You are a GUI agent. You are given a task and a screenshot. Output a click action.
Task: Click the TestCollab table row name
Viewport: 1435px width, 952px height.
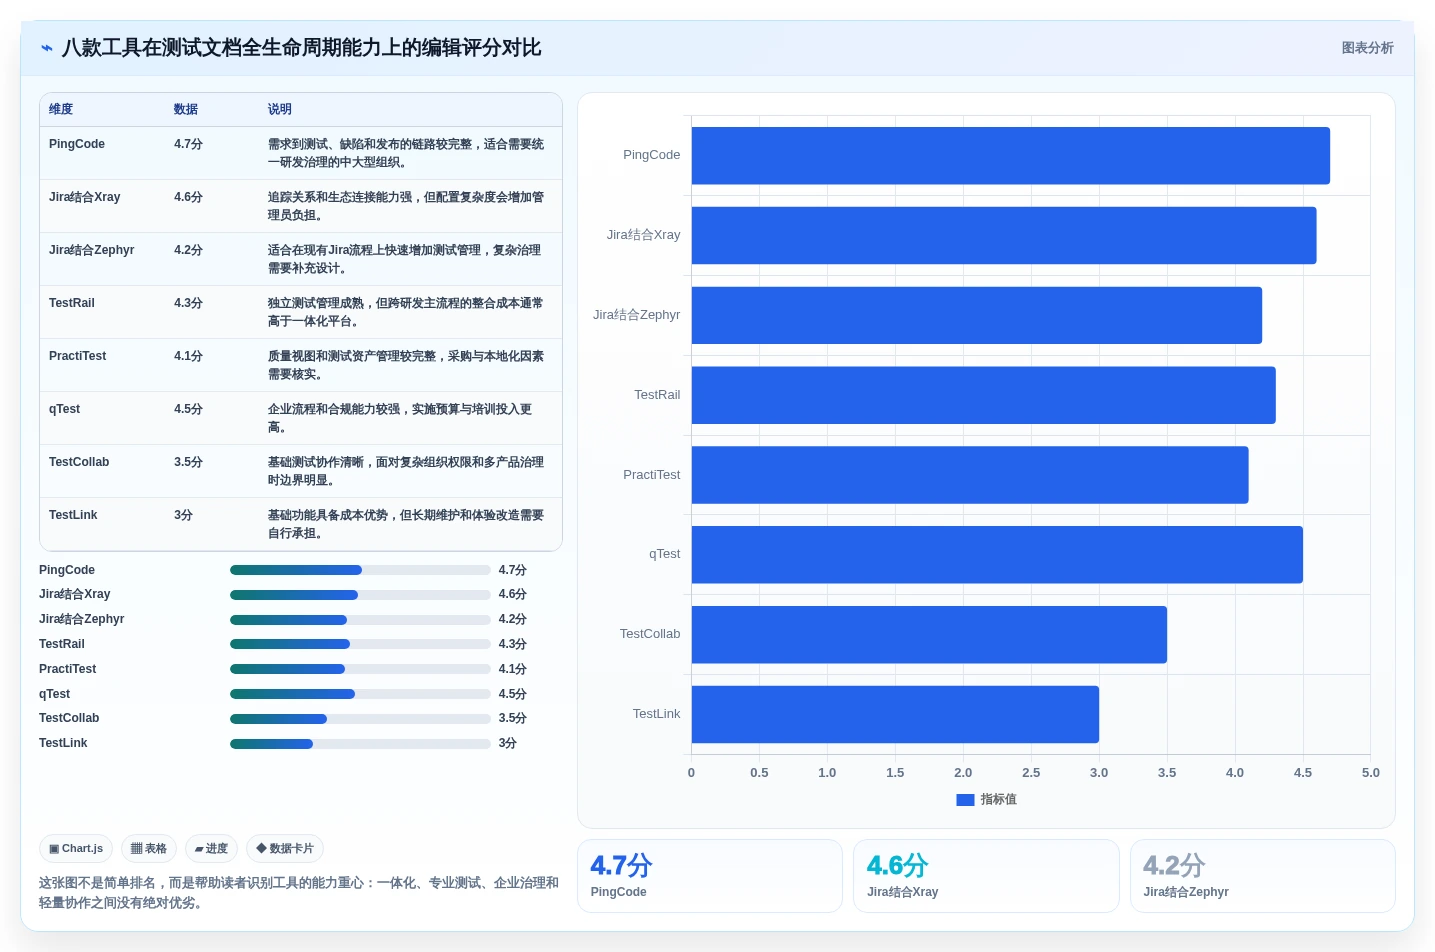(79, 462)
